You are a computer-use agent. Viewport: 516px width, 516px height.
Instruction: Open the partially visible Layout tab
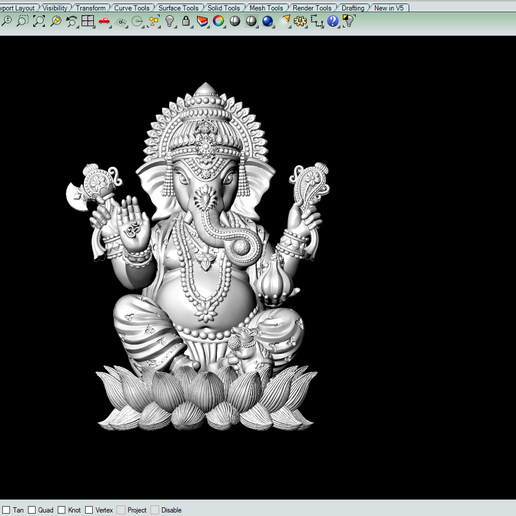[x=18, y=8]
